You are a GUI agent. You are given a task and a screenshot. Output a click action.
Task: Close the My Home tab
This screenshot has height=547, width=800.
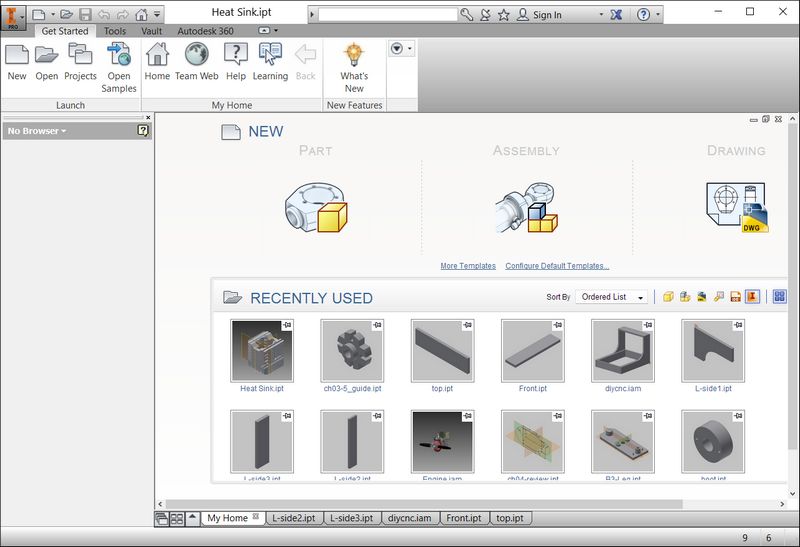coord(256,516)
